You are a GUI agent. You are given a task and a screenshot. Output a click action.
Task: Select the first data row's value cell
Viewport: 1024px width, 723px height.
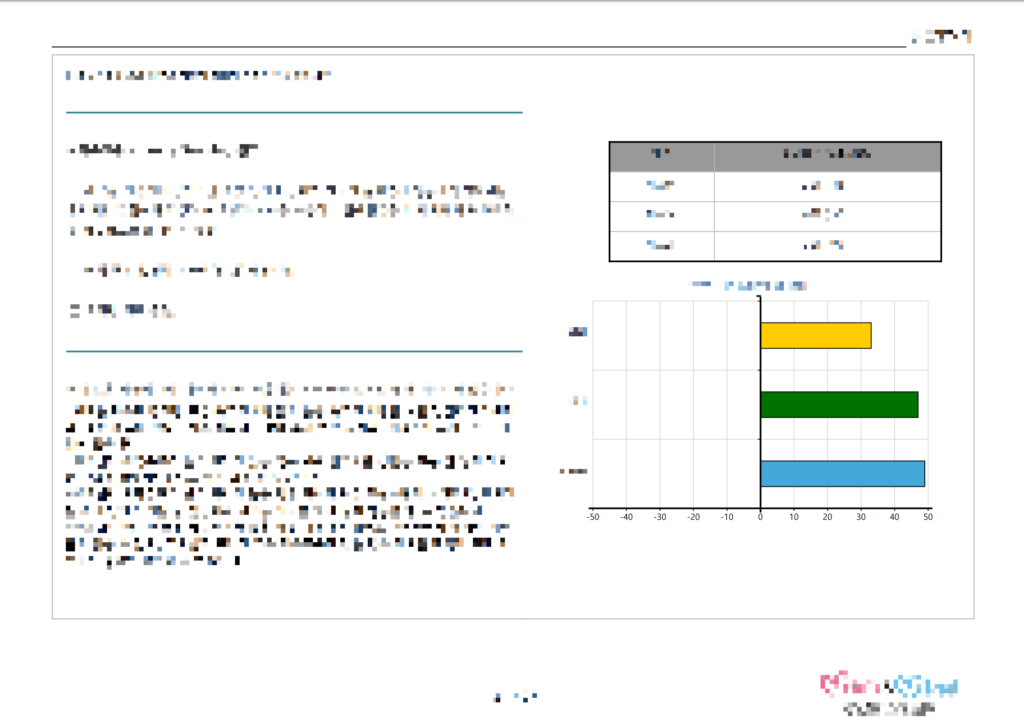point(826,186)
